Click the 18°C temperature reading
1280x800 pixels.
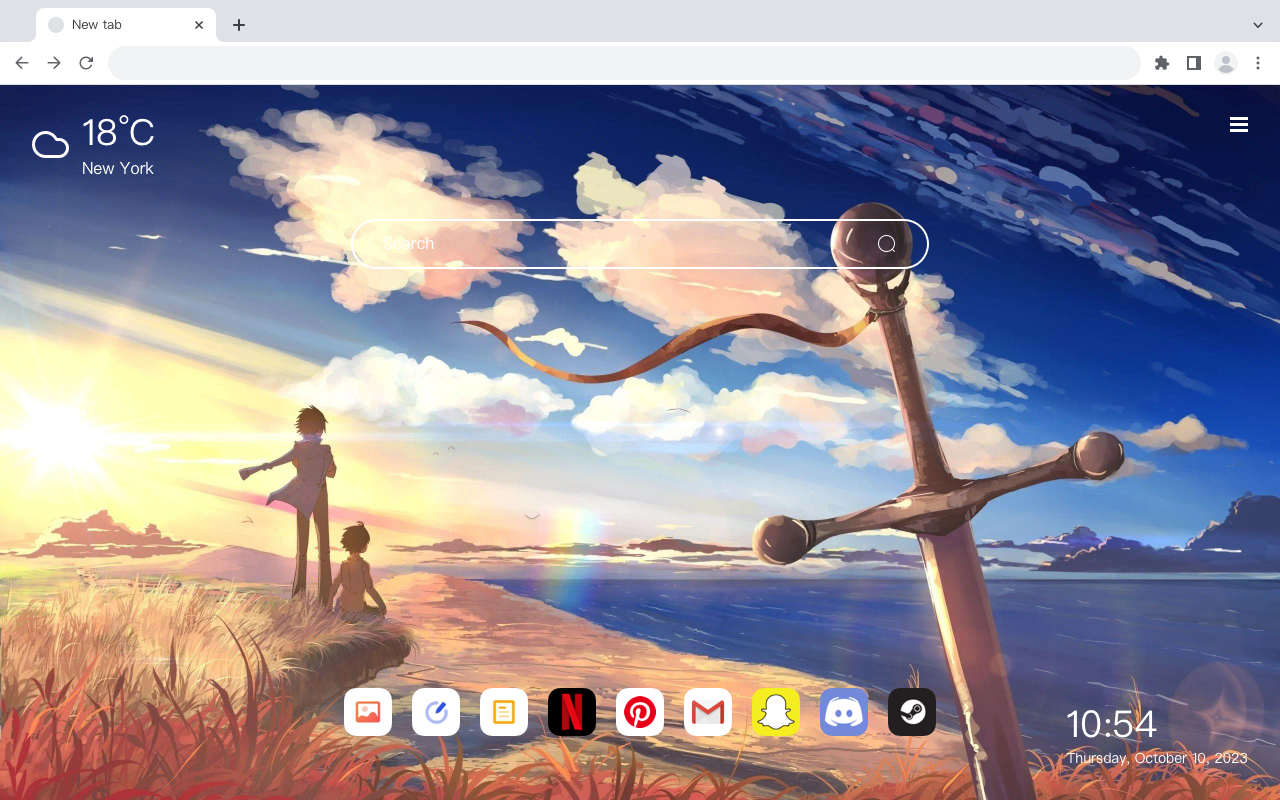coord(118,133)
